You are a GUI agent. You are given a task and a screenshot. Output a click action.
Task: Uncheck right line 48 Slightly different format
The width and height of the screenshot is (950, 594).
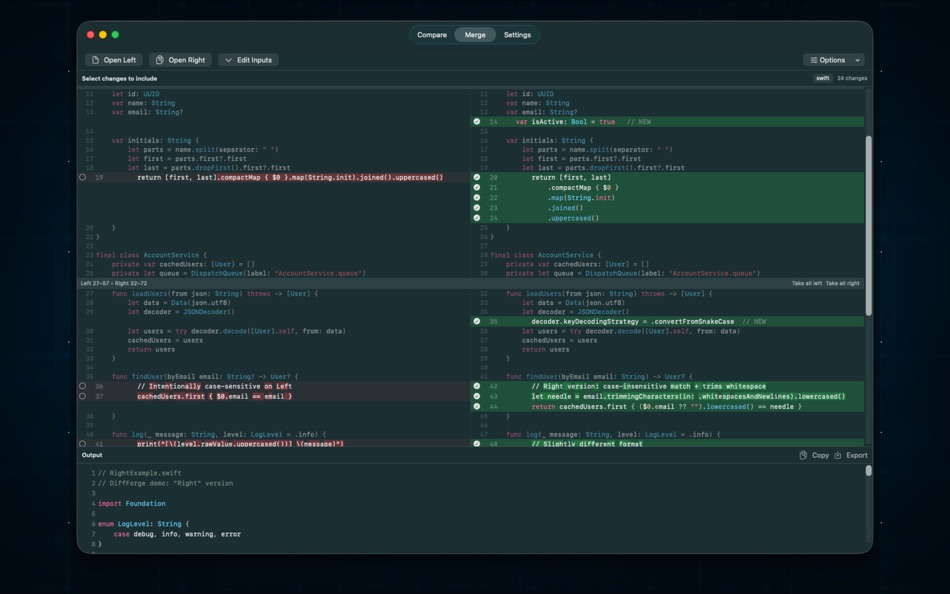point(477,444)
